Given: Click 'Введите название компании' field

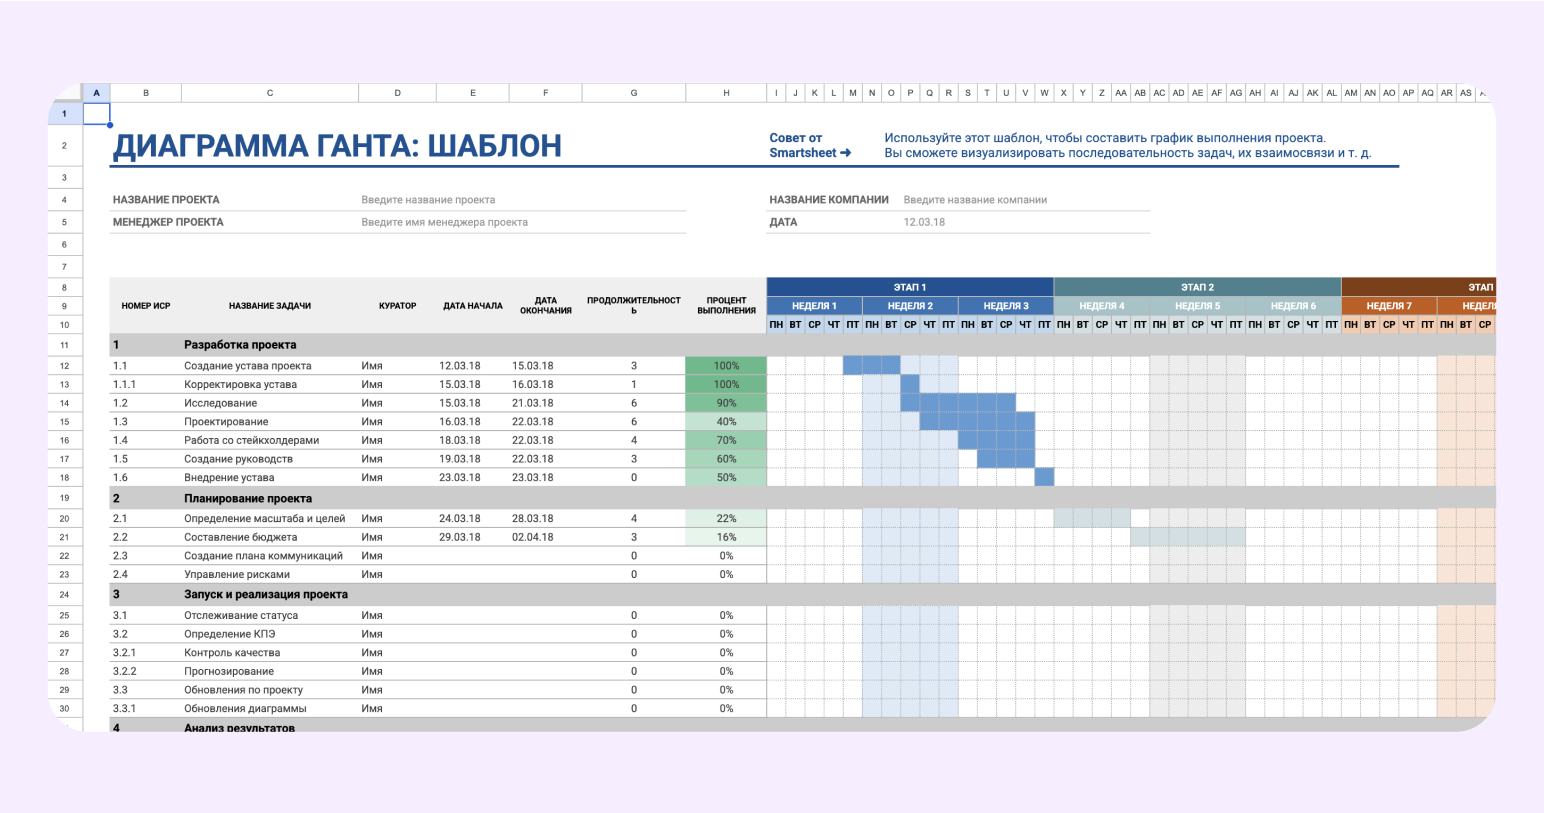Looking at the screenshot, I should [x=975, y=200].
